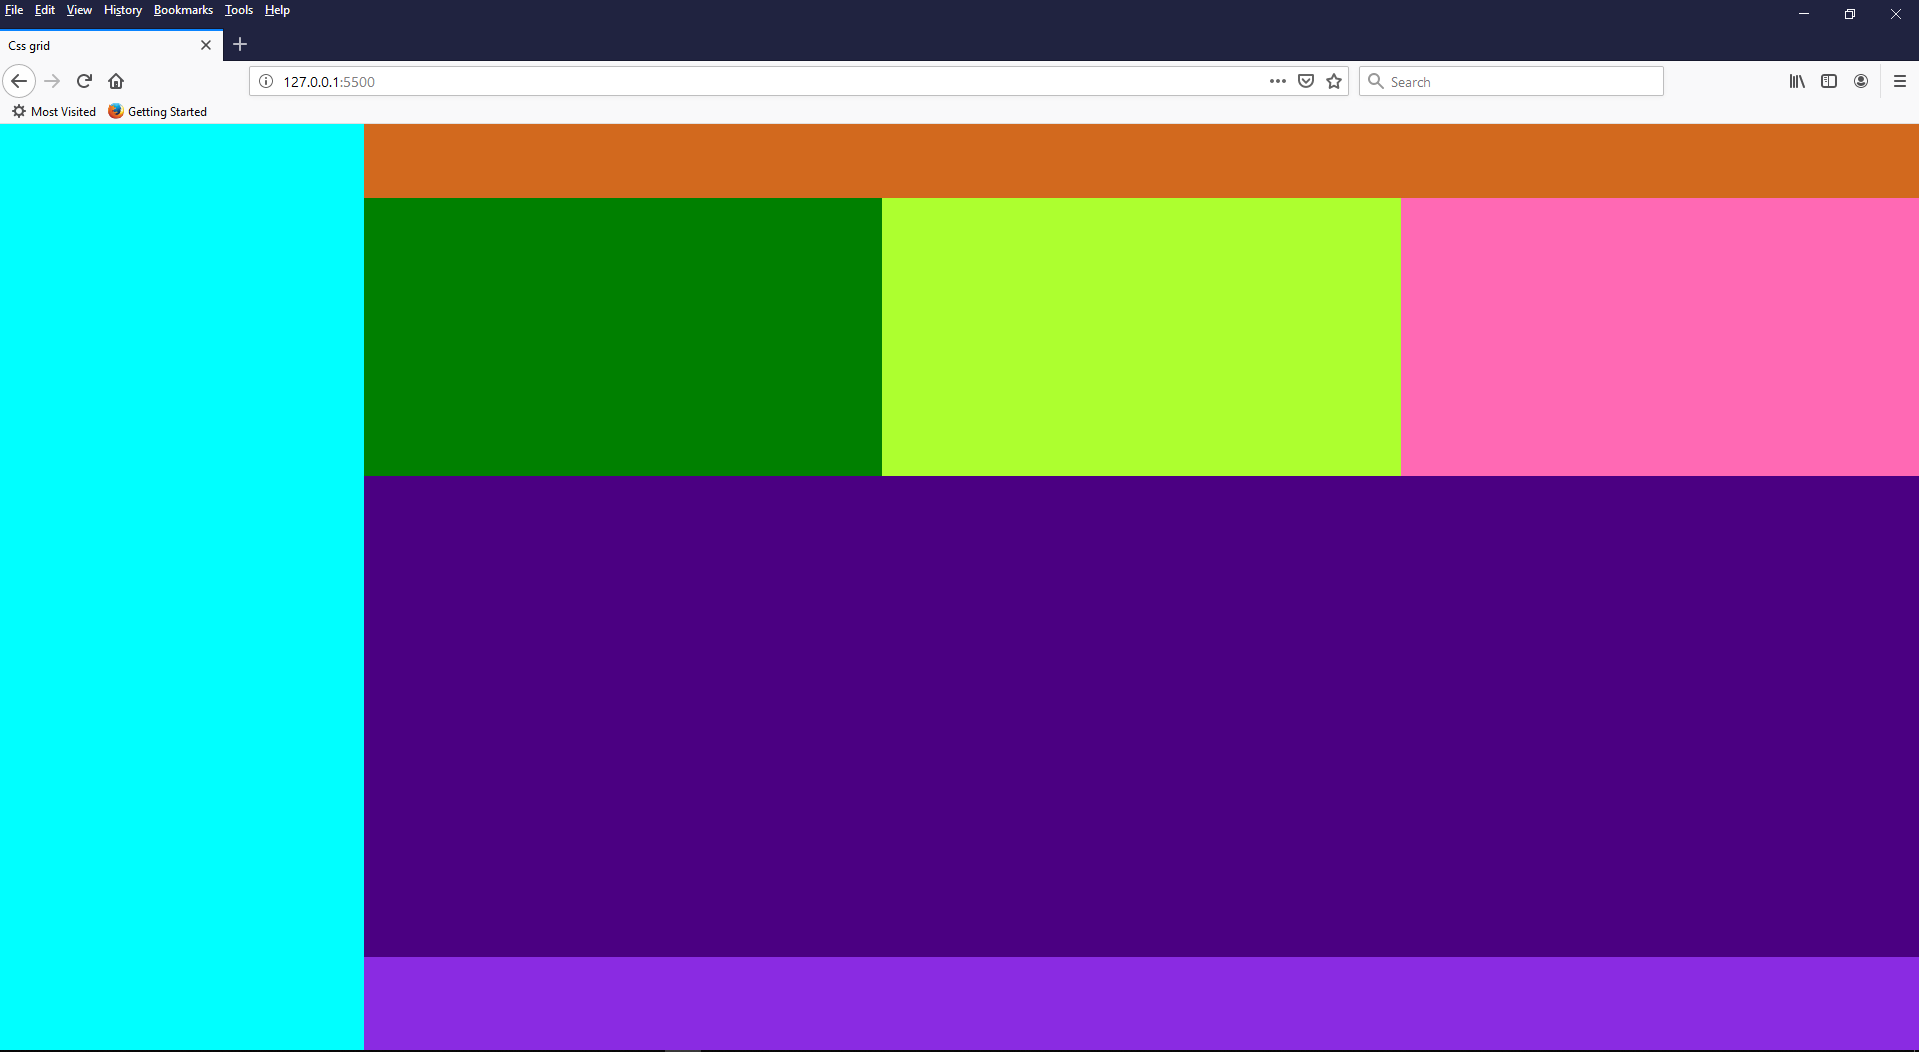Open the hamburger application menu
This screenshot has height=1052, width=1919.
click(x=1900, y=81)
